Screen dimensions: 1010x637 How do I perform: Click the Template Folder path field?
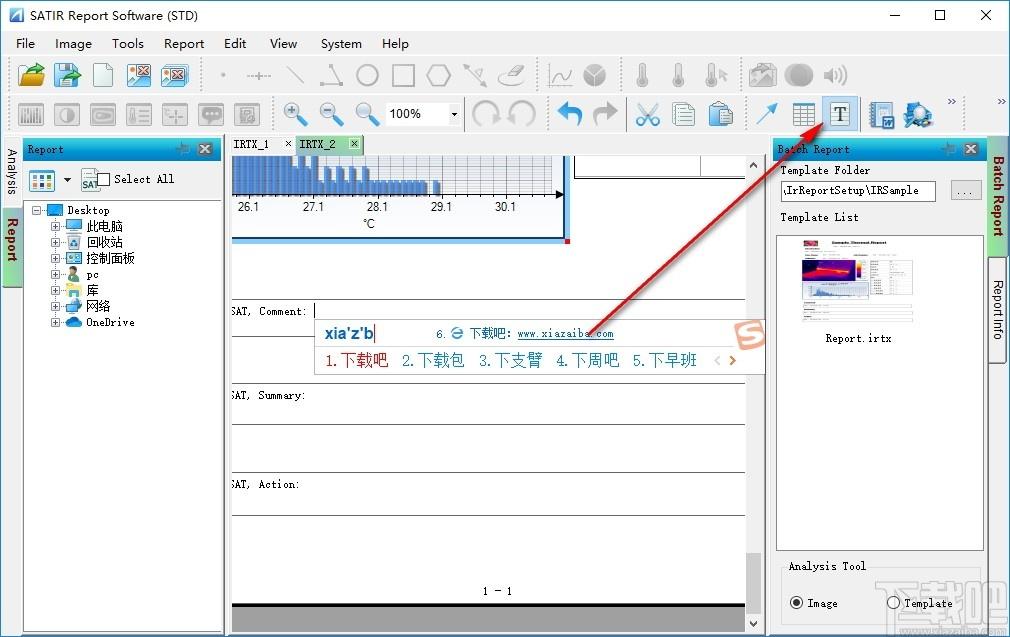(859, 191)
